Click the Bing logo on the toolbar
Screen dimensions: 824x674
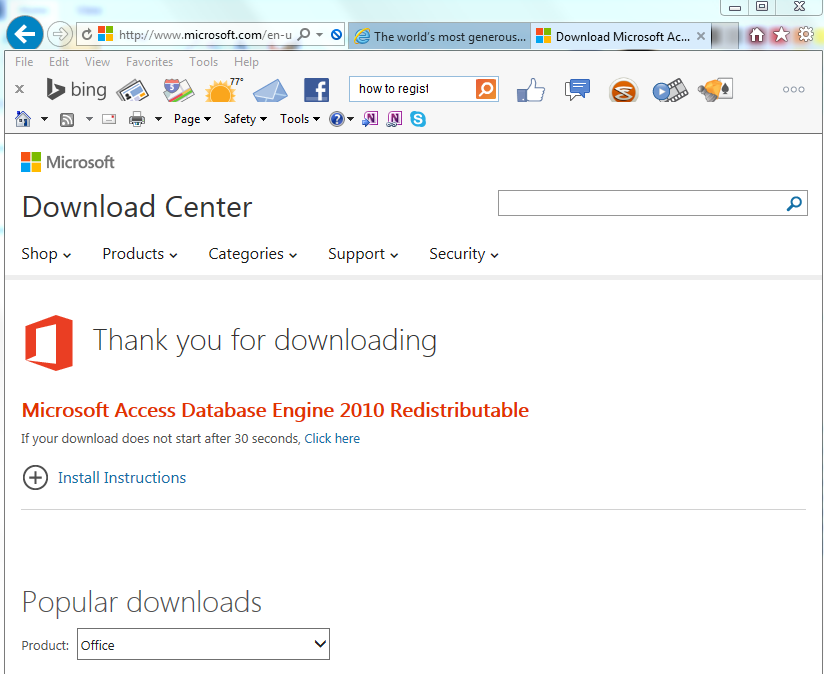click(77, 89)
